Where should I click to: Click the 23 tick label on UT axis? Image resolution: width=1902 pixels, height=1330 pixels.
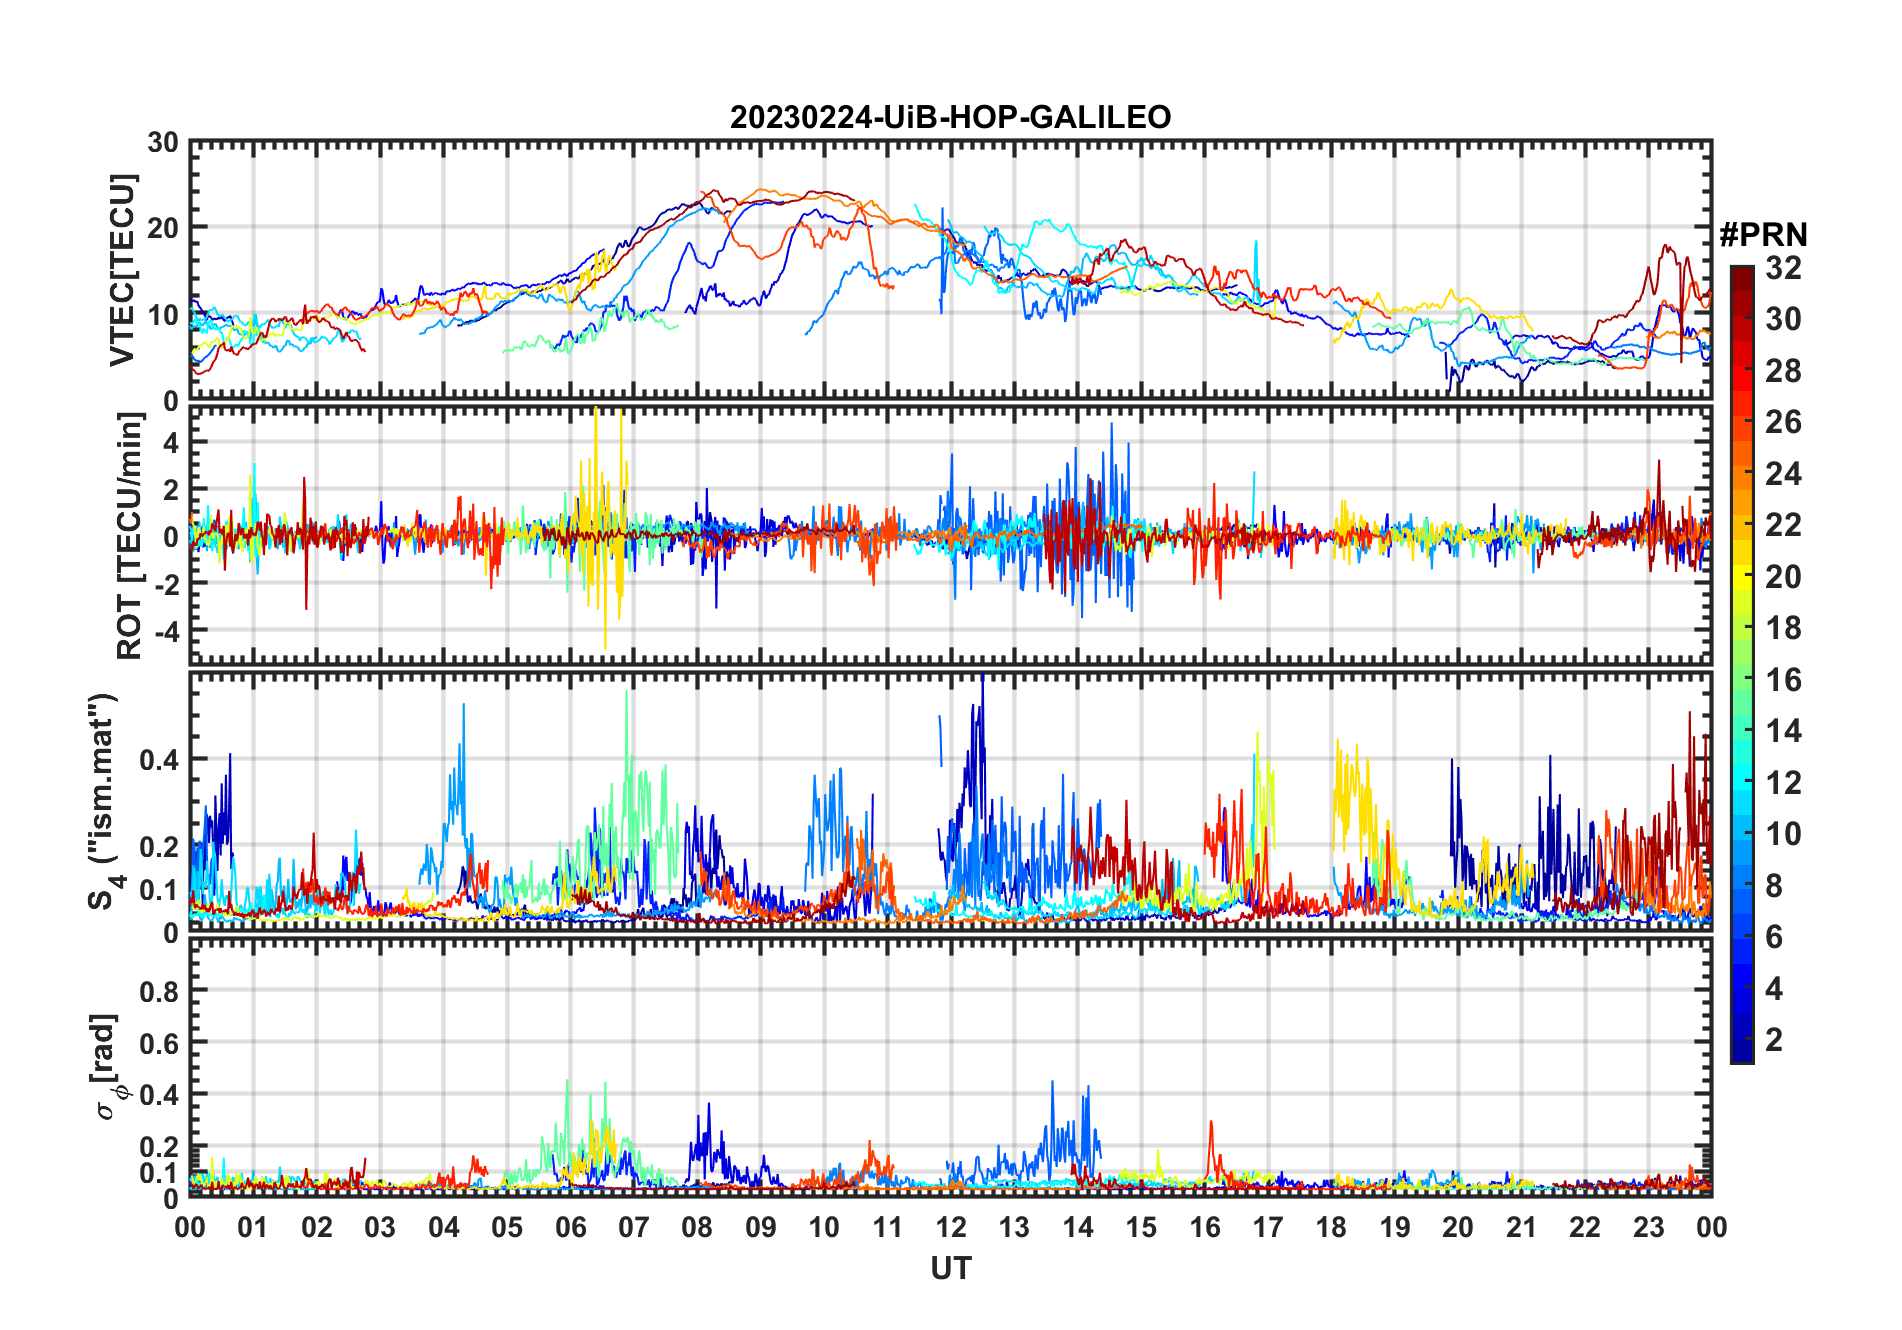coord(1648,1227)
